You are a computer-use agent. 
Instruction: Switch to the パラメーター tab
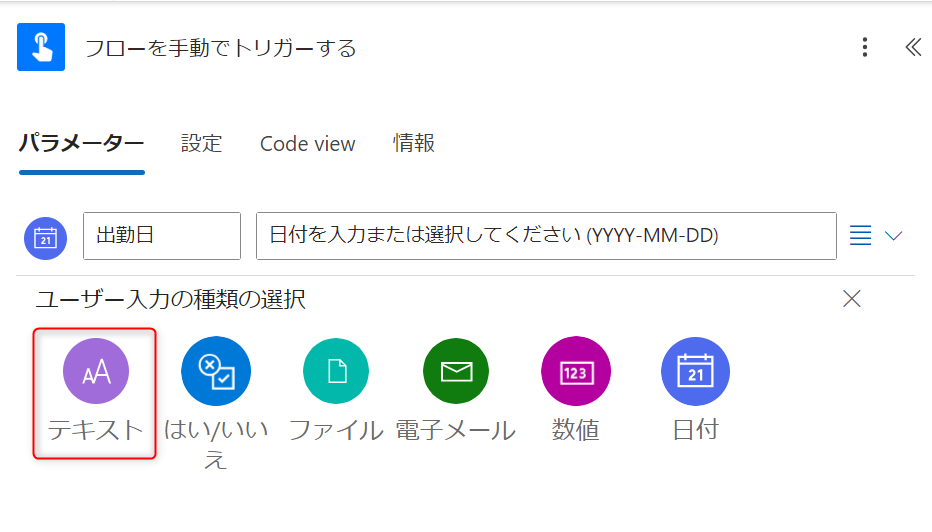click(x=81, y=143)
